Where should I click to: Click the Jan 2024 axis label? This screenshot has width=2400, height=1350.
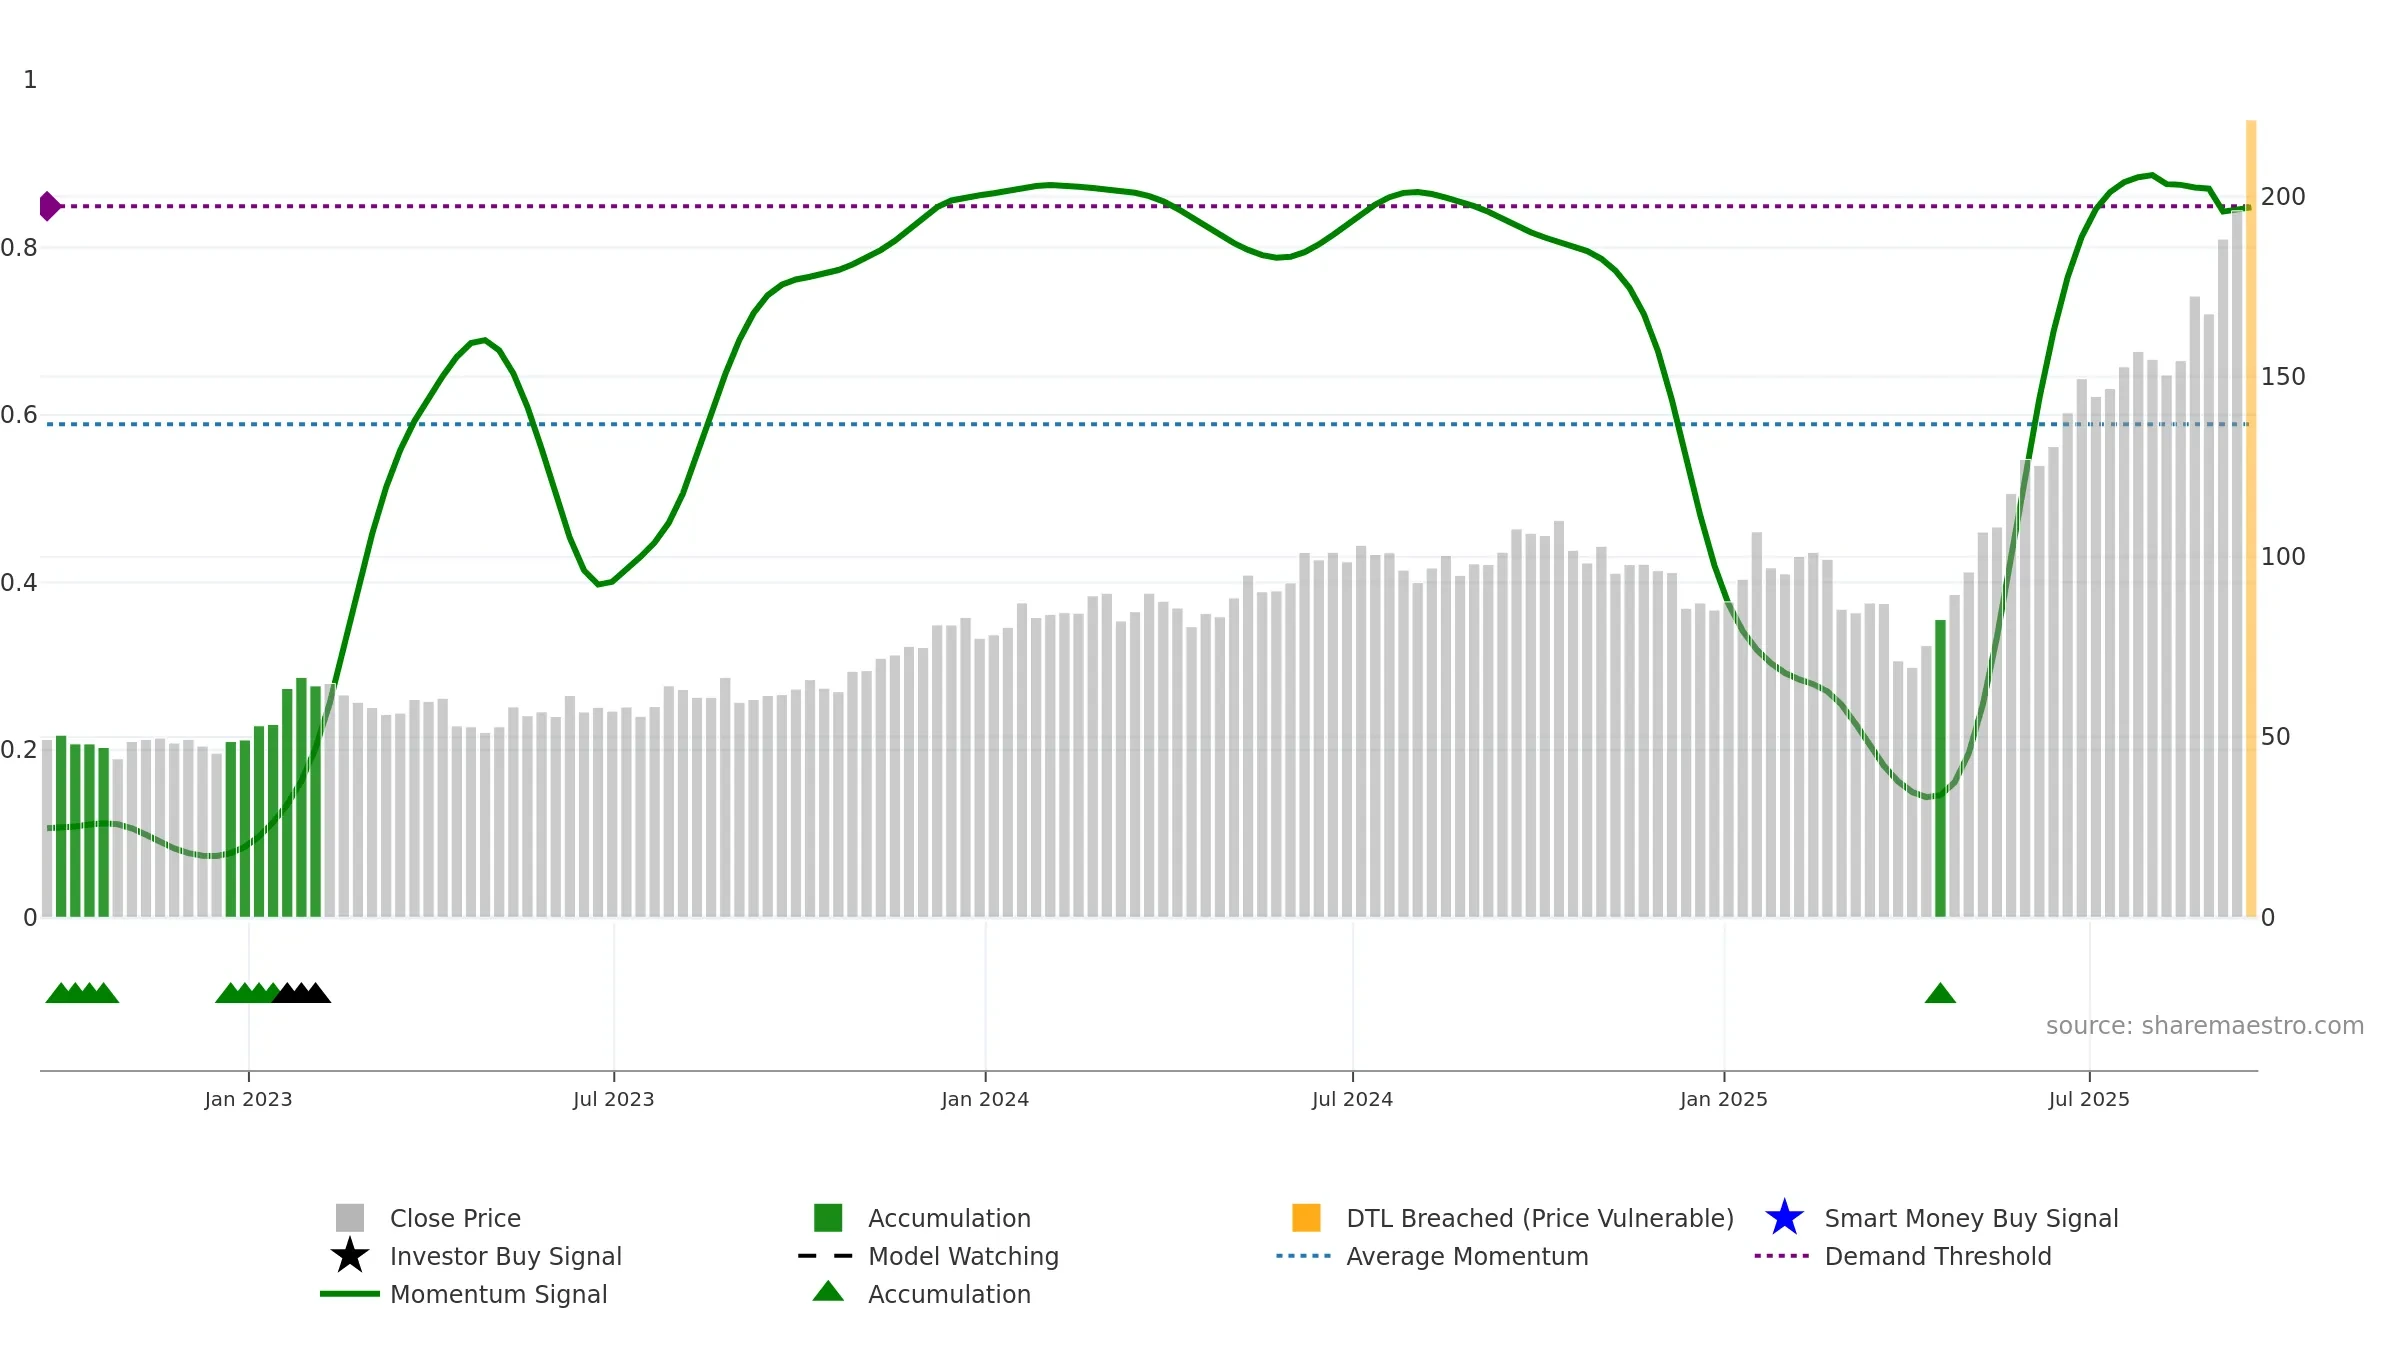[985, 1099]
